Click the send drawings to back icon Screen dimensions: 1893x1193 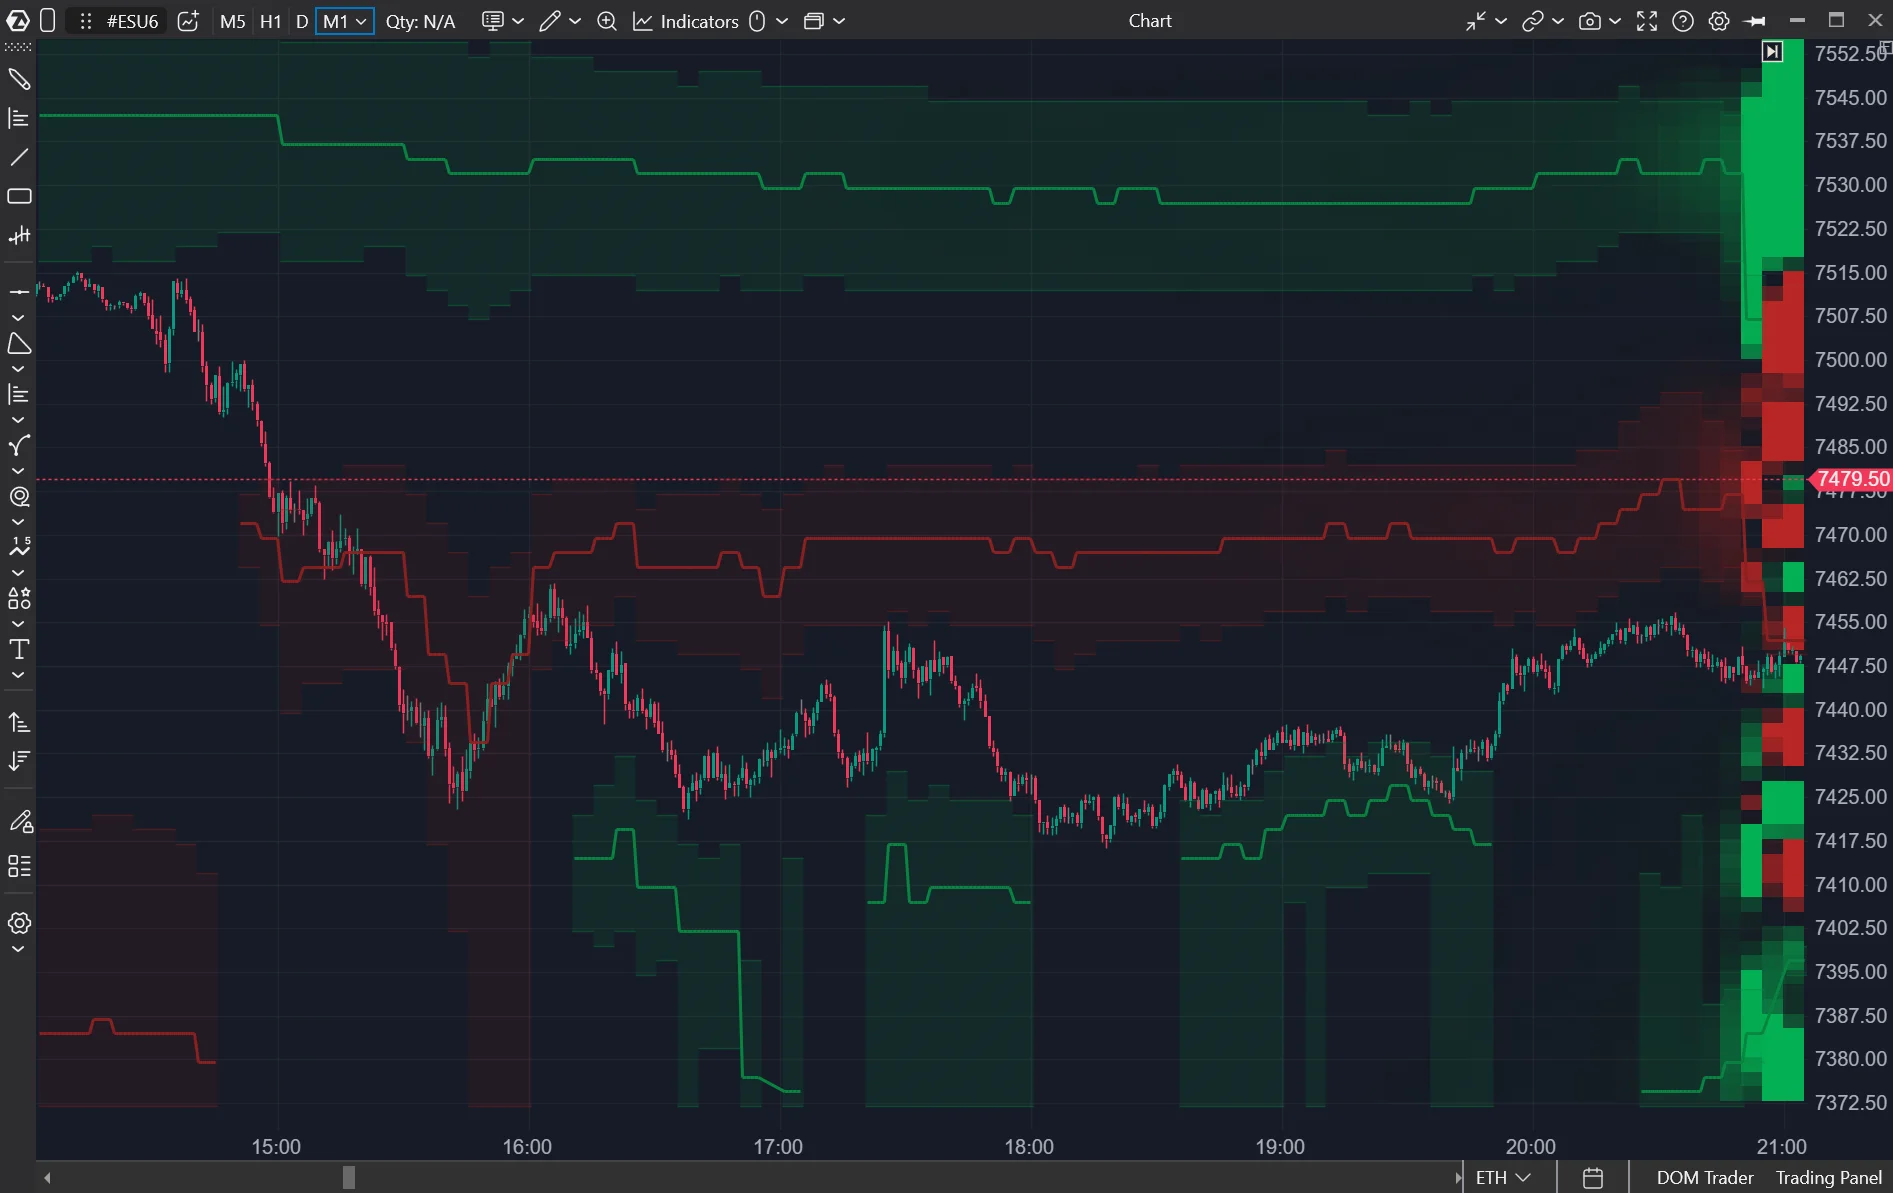[x=19, y=761]
